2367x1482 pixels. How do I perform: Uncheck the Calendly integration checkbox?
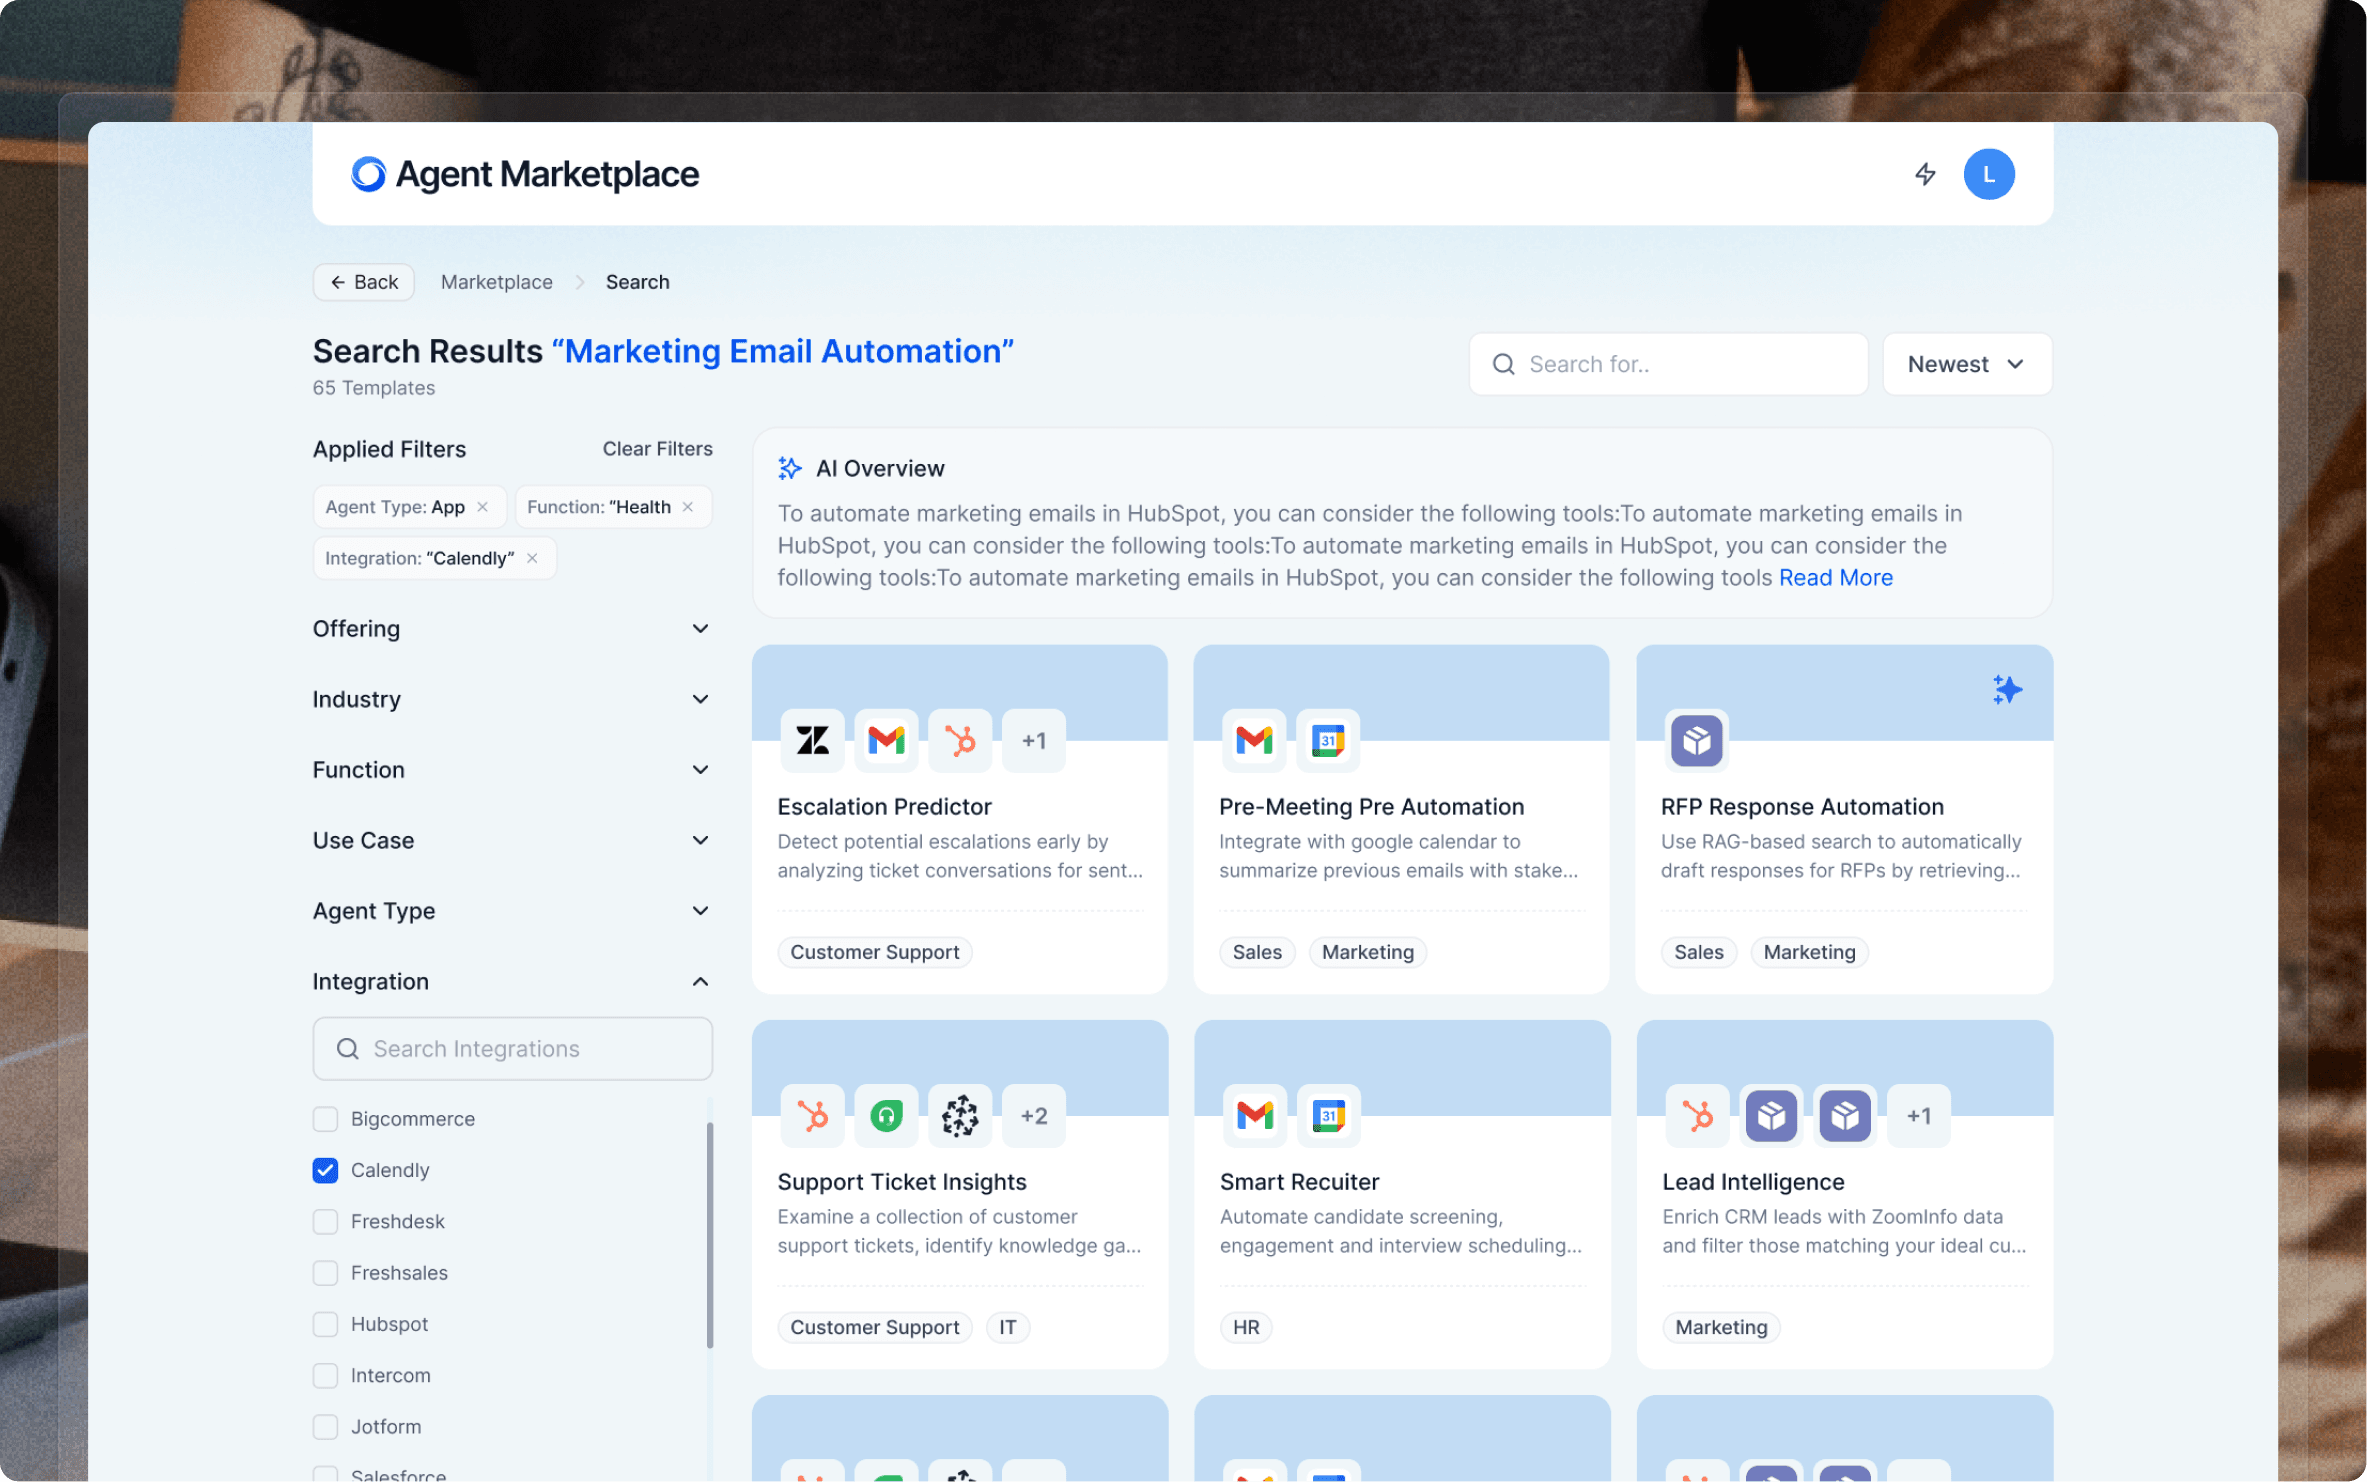tap(325, 1170)
